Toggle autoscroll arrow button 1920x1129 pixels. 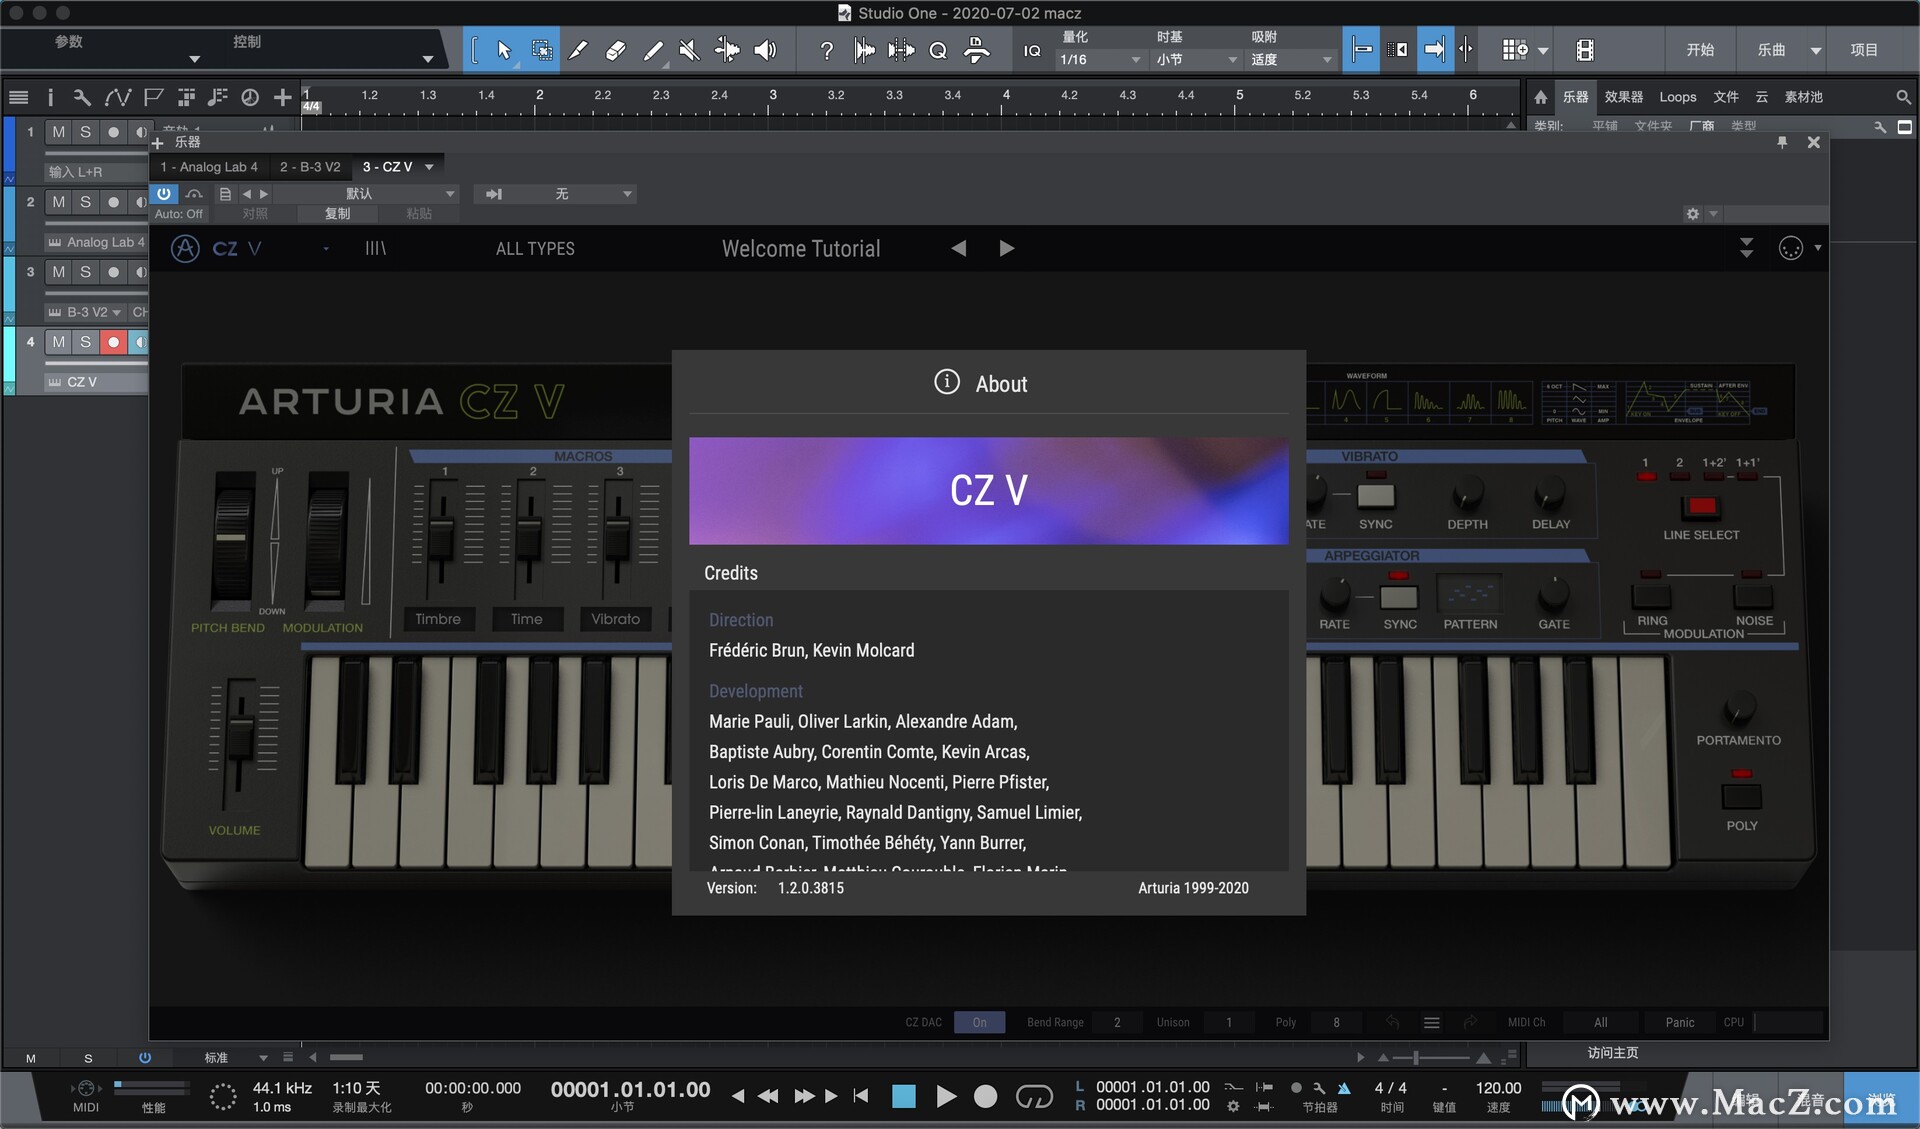1435,50
